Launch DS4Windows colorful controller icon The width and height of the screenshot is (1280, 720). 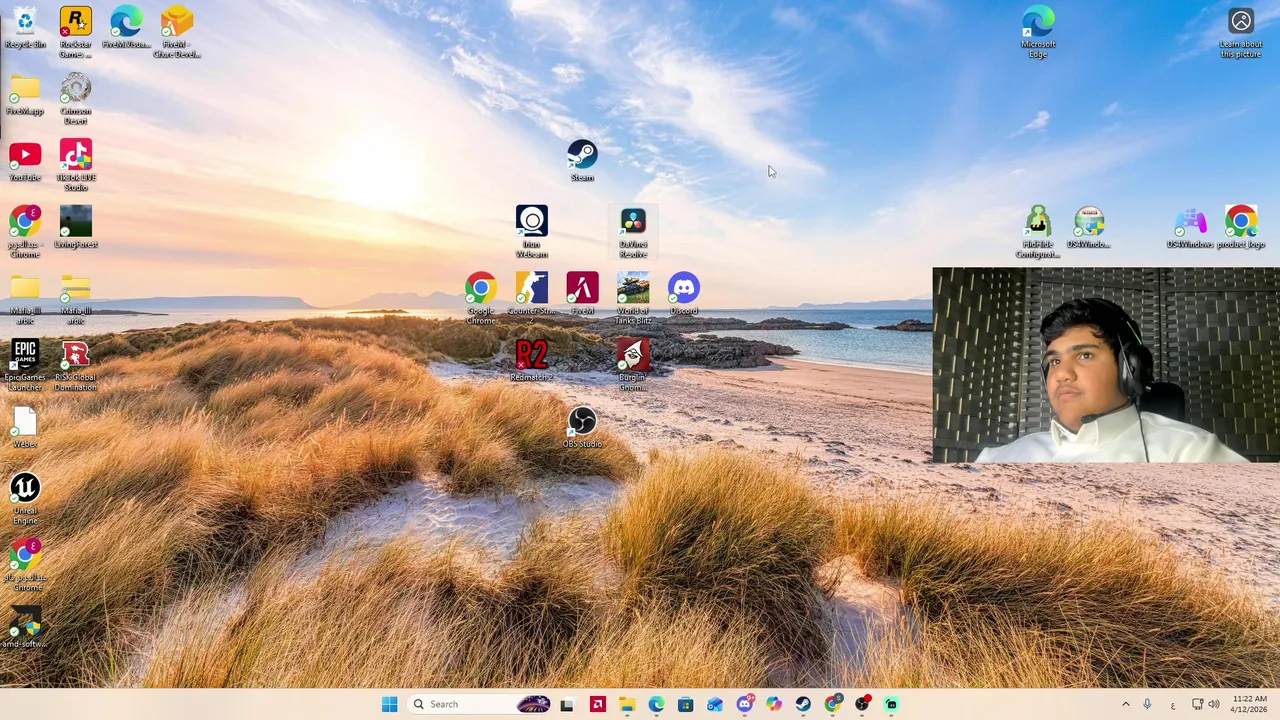click(1190, 228)
